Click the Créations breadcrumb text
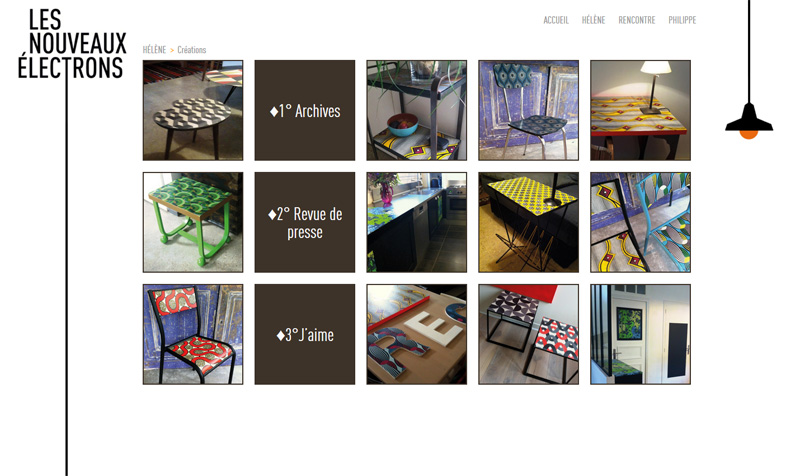800x476 pixels. 191,49
